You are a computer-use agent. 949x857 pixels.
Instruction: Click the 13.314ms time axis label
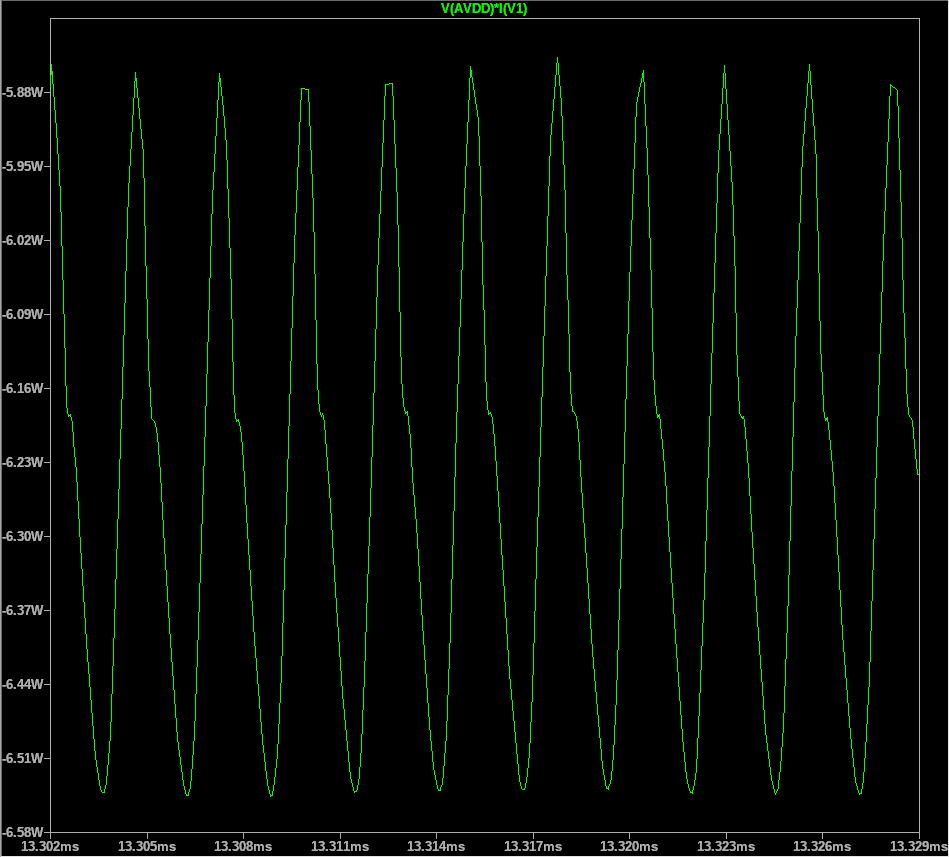[436, 846]
